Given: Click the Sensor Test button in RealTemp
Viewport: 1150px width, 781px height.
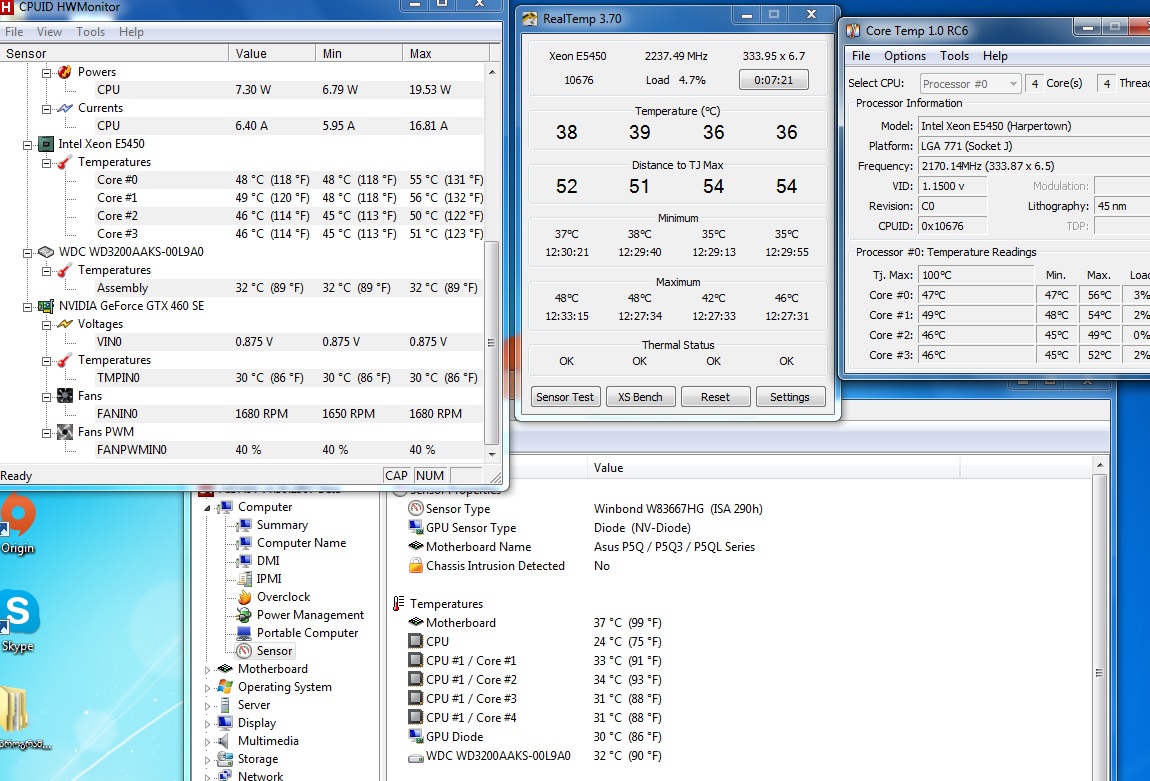Looking at the screenshot, I should pyautogui.click(x=565, y=397).
